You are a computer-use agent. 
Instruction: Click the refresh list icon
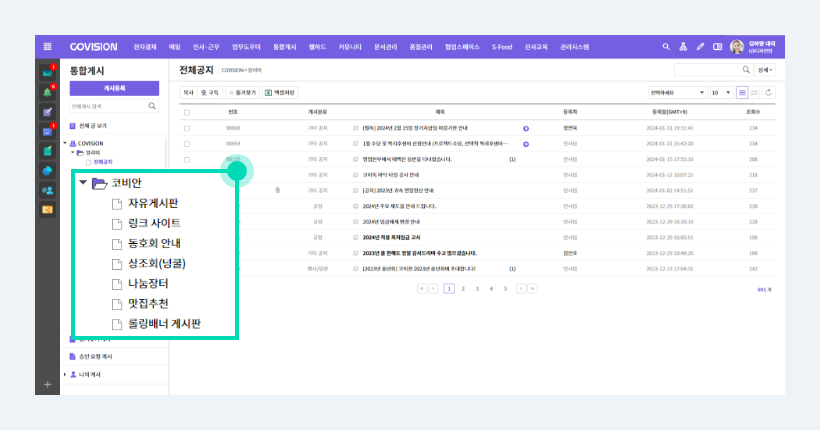[x=768, y=93]
